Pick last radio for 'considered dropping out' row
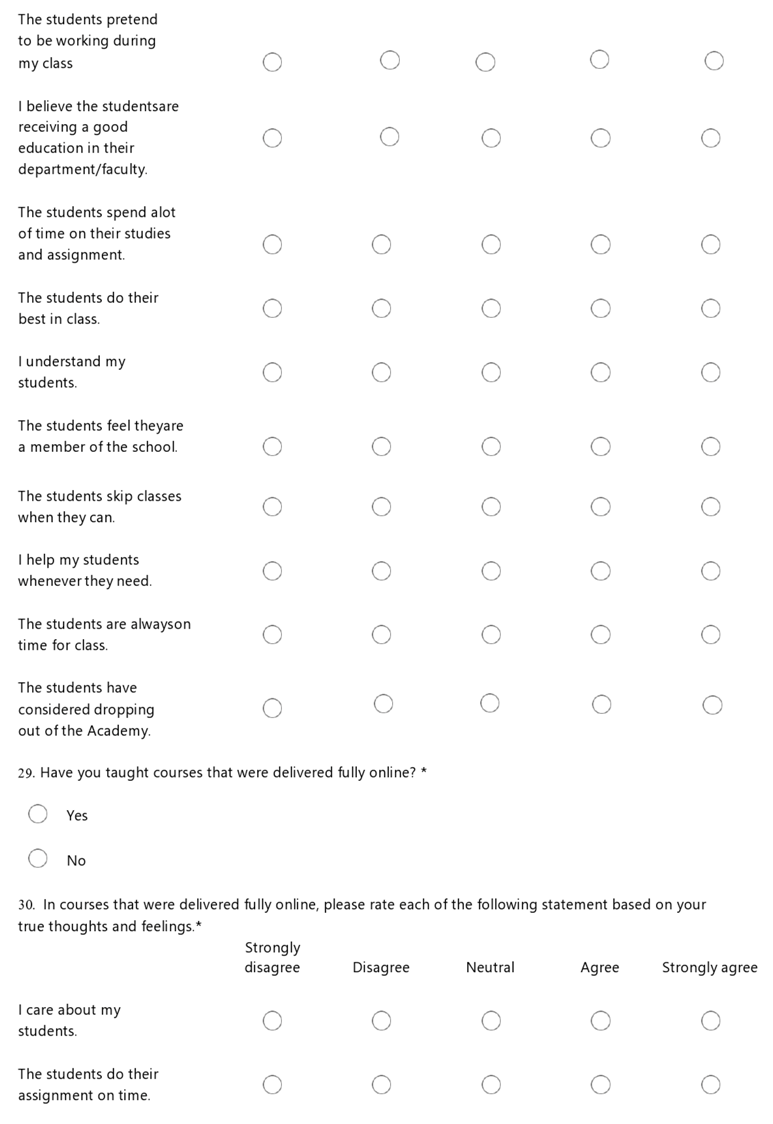 712,705
